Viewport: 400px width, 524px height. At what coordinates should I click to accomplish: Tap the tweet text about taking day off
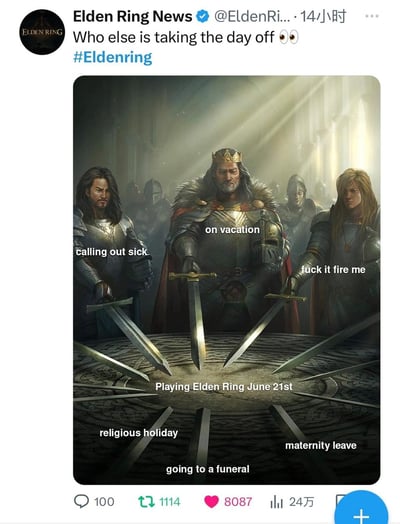(x=174, y=37)
